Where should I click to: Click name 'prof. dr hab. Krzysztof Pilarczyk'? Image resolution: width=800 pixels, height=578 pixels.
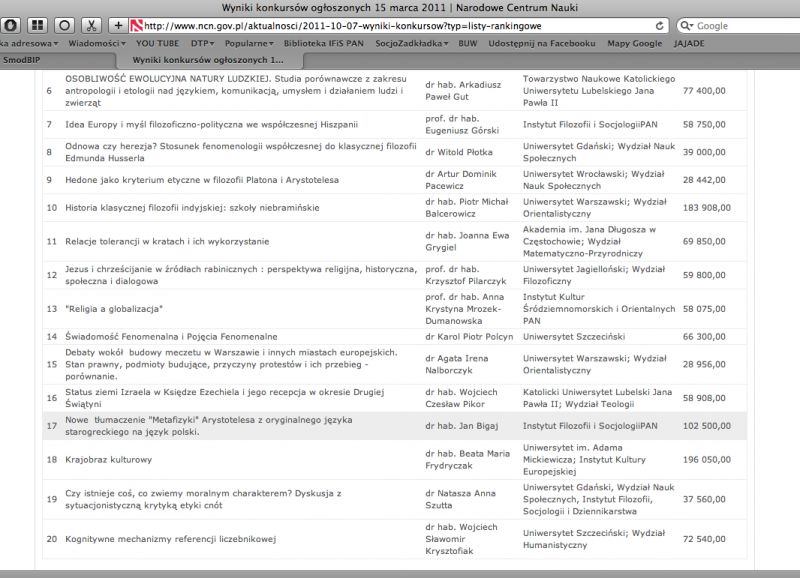(x=466, y=275)
